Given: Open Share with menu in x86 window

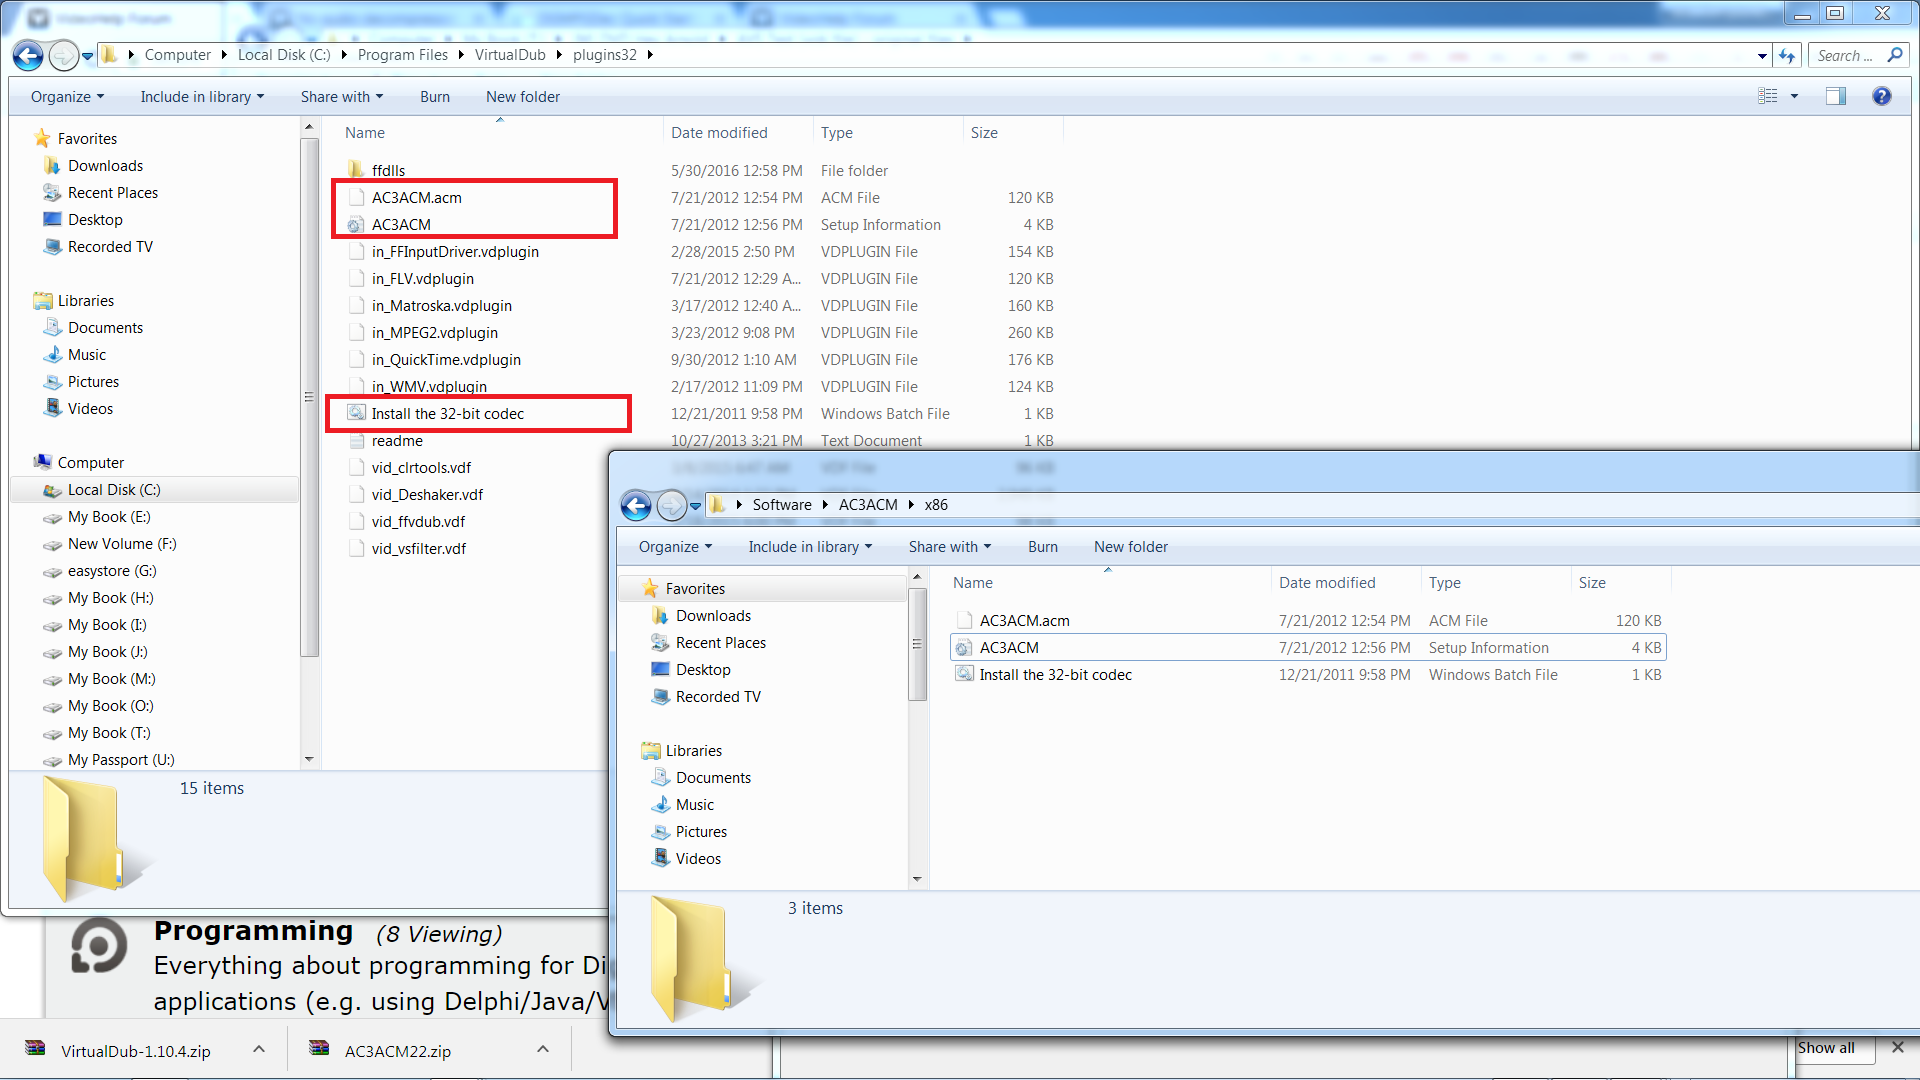Looking at the screenshot, I should (x=950, y=547).
